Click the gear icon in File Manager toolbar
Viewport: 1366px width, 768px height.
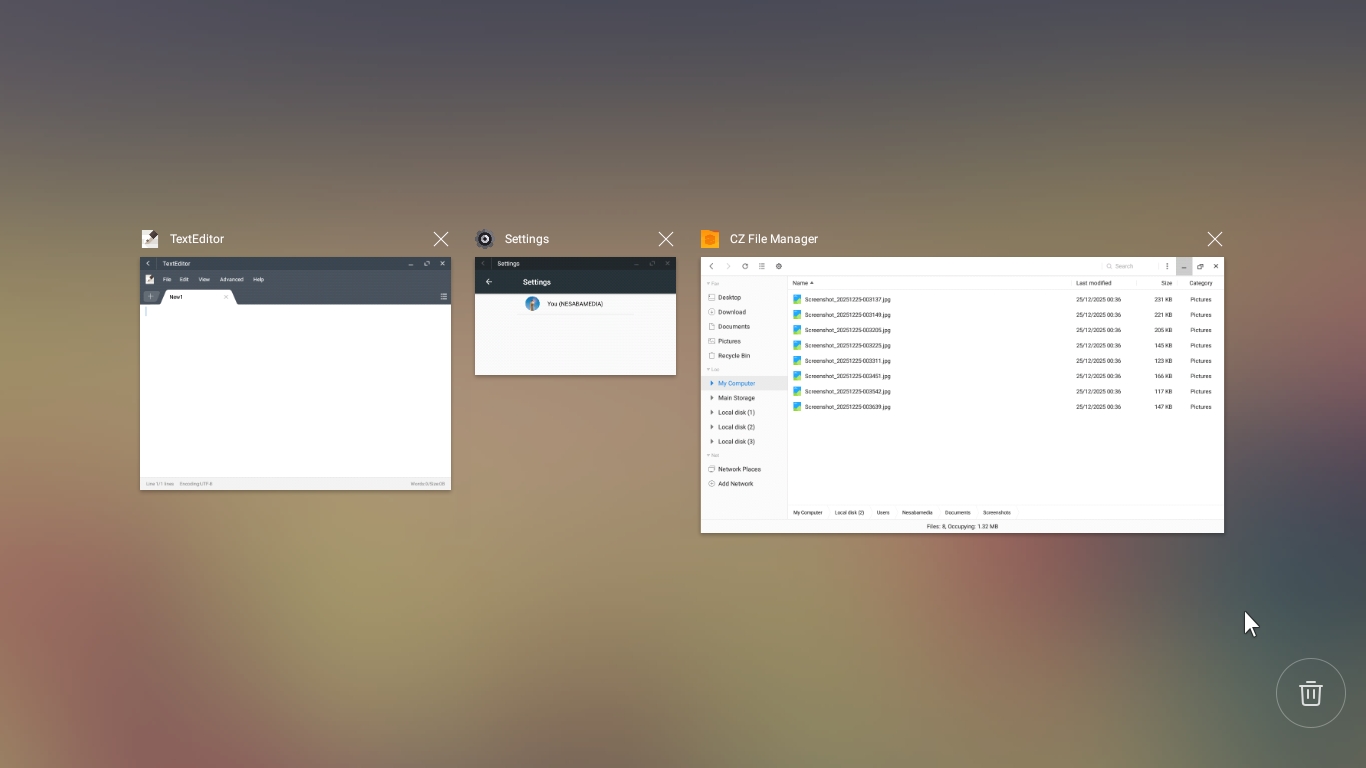(x=779, y=266)
